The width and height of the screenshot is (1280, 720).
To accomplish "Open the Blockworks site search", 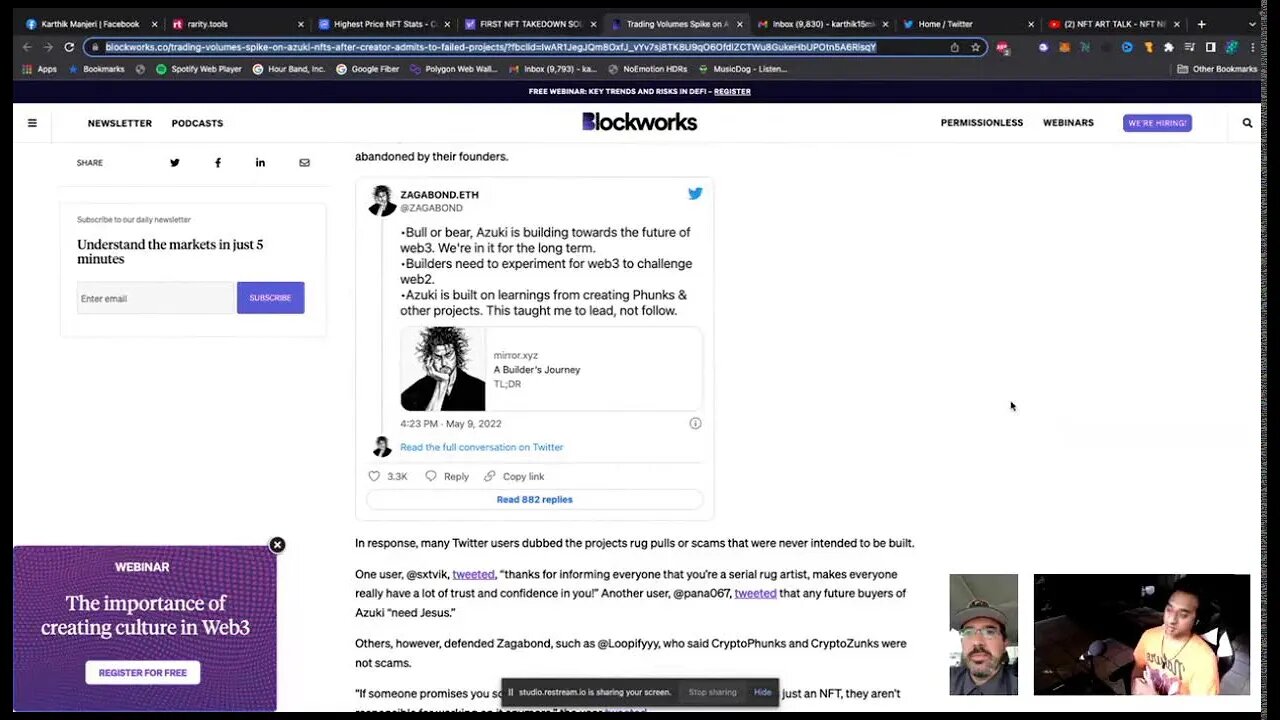I will pos(1247,123).
